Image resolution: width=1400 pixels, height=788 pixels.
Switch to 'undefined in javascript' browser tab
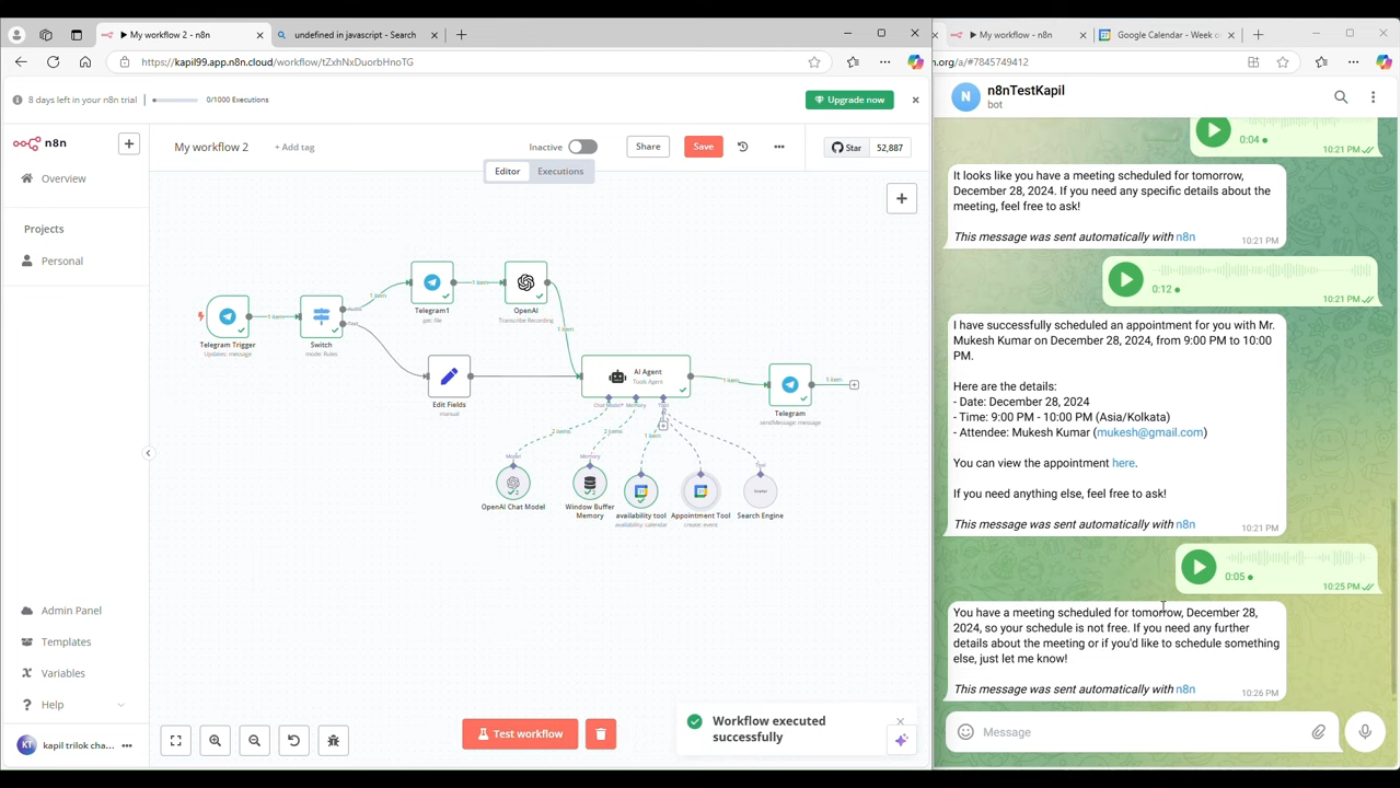[x=358, y=35]
